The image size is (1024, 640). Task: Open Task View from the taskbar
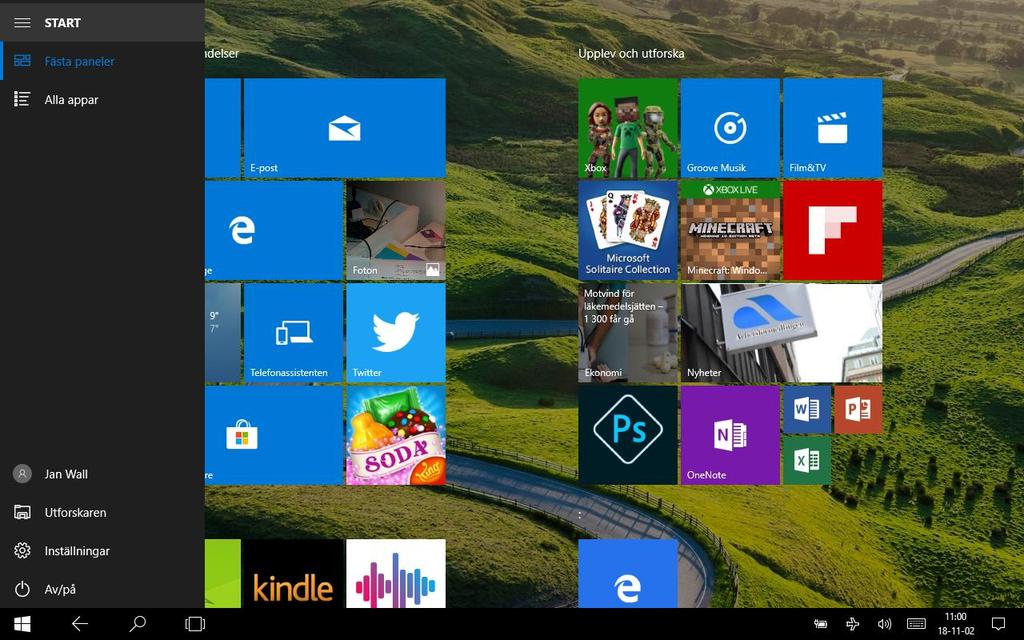click(195, 624)
